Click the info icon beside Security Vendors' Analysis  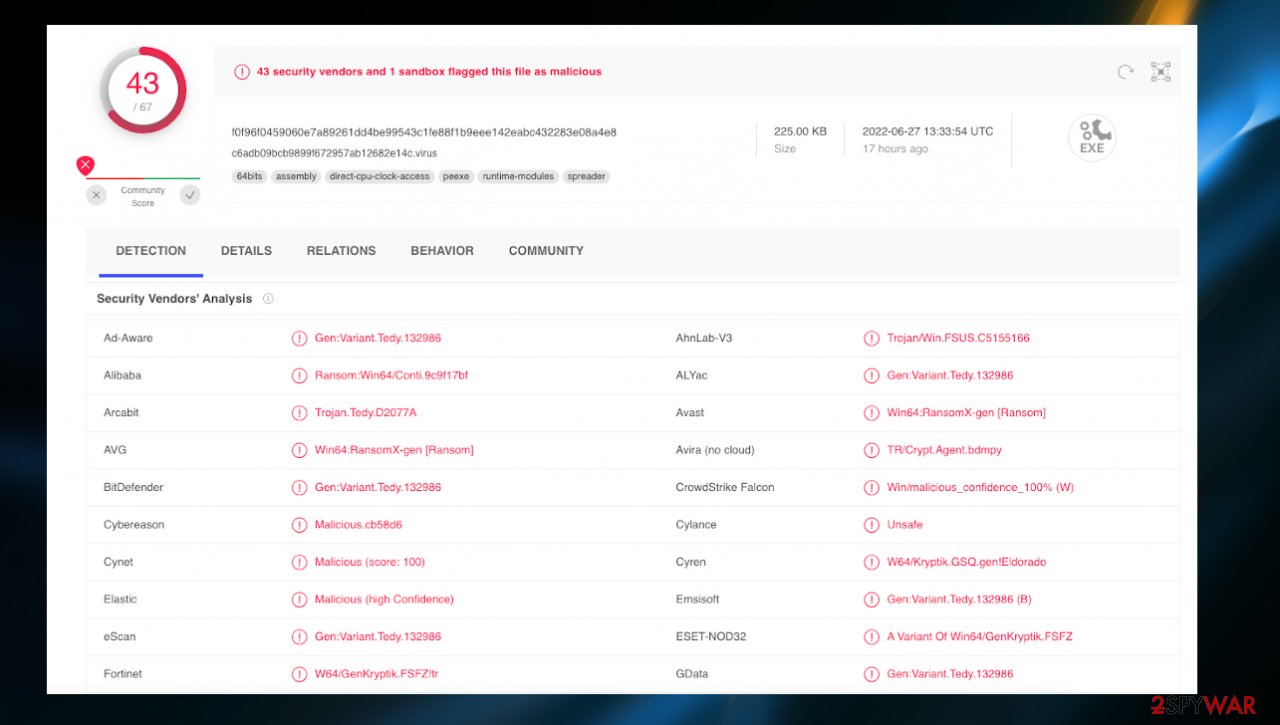point(268,299)
